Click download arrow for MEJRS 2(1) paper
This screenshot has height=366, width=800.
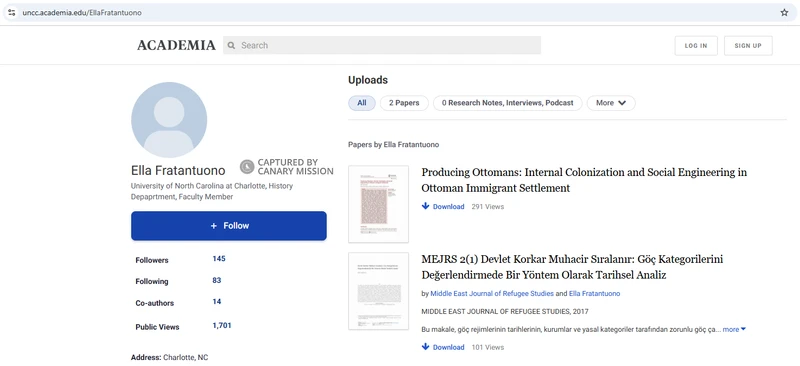(x=426, y=347)
